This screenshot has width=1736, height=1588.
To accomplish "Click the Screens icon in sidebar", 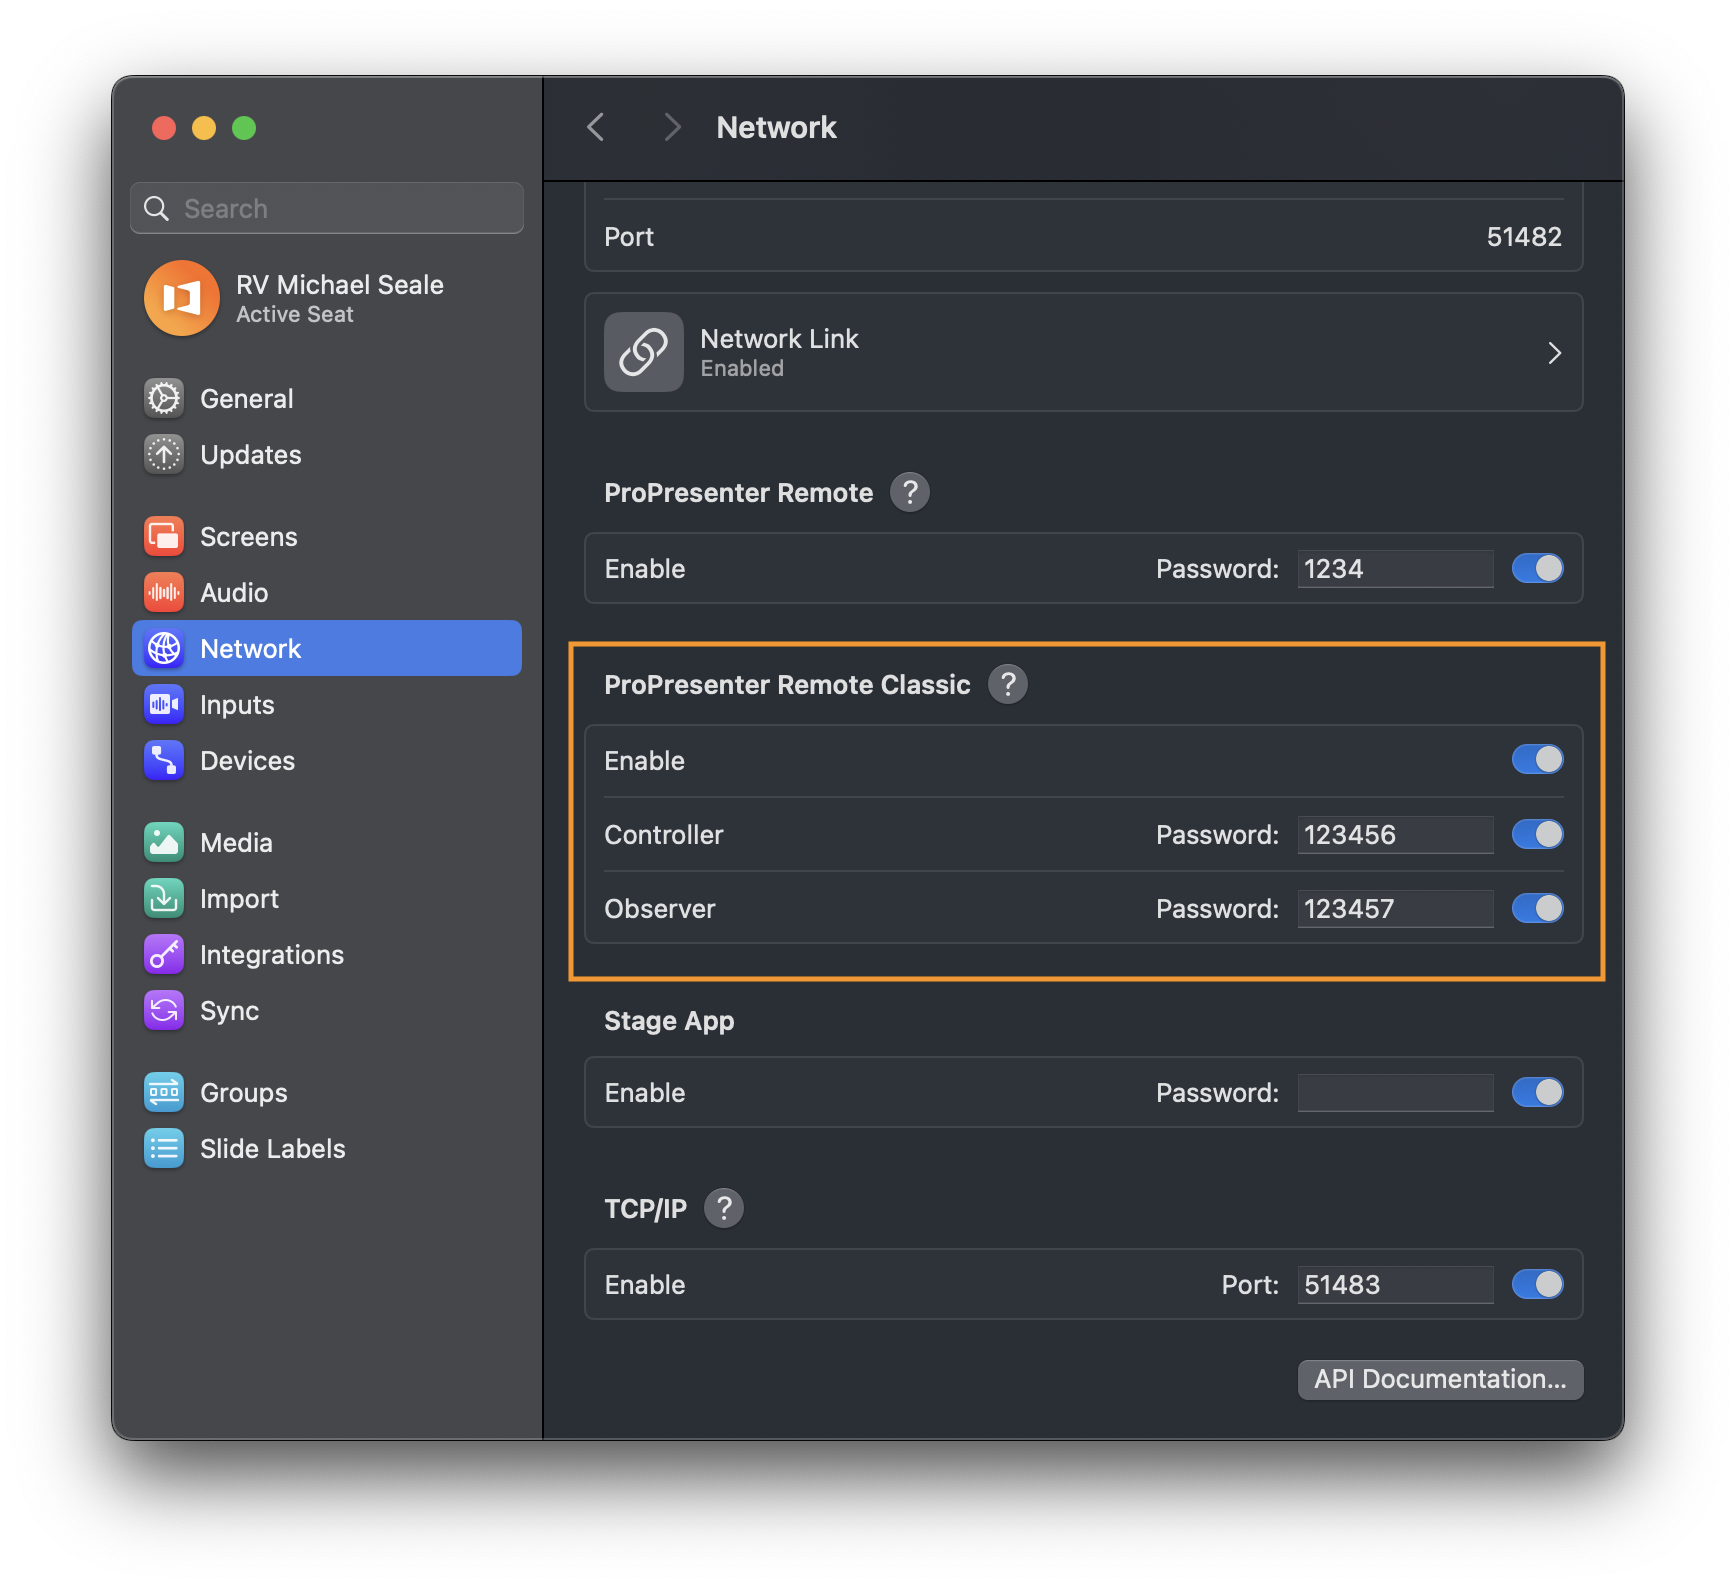I will pos(164,536).
